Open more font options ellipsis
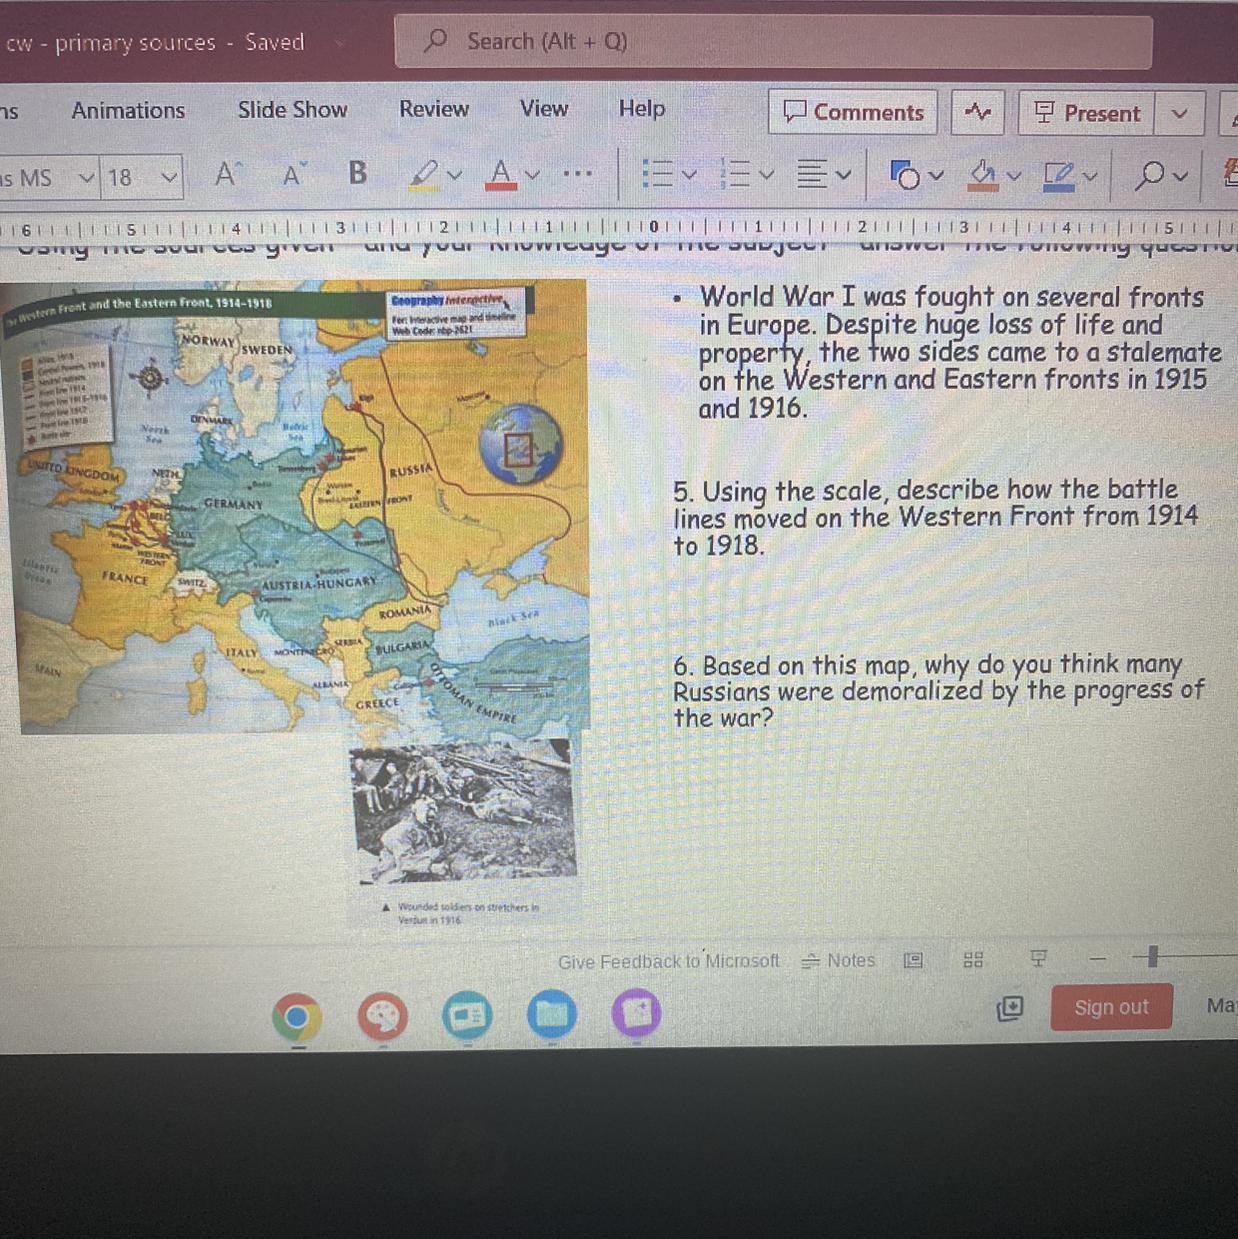 pyautogui.click(x=577, y=174)
